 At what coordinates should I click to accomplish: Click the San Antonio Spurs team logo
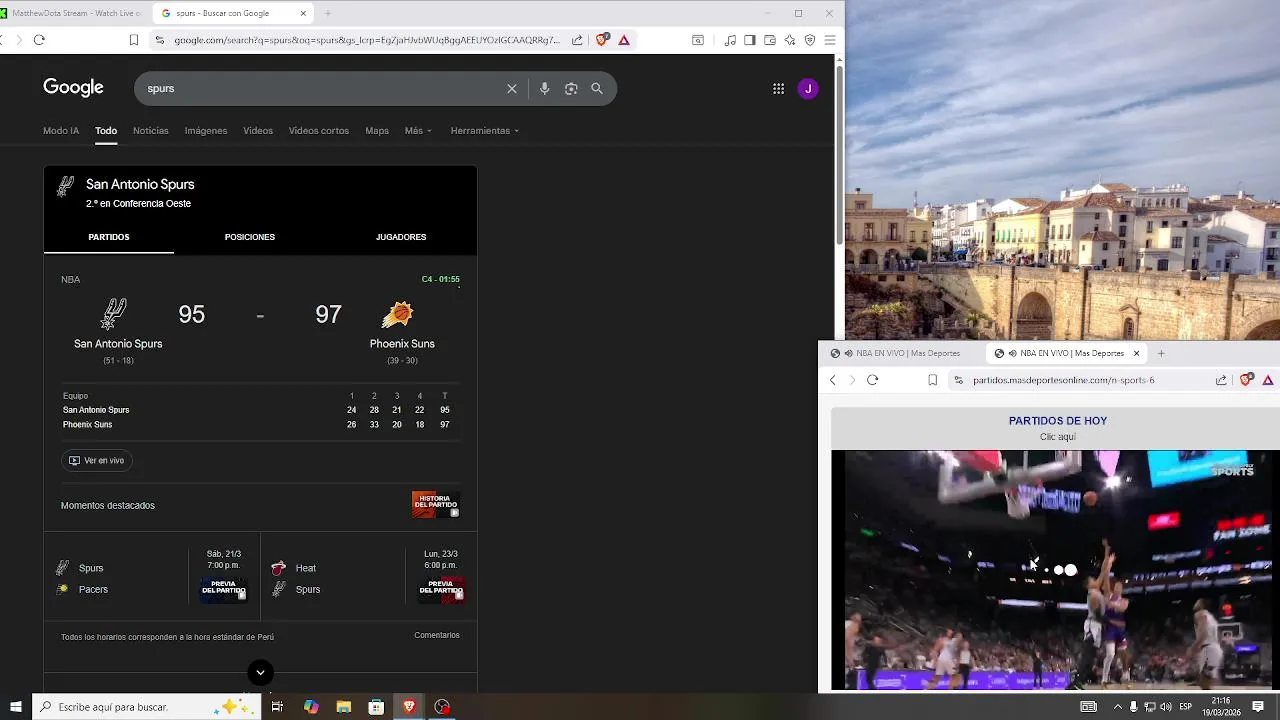coord(114,314)
